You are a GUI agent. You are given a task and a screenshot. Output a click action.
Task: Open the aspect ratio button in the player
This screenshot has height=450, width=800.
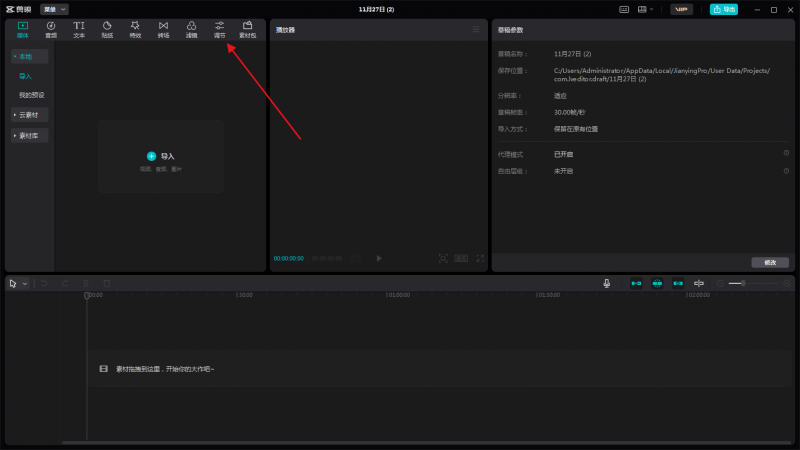coord(461,259)
